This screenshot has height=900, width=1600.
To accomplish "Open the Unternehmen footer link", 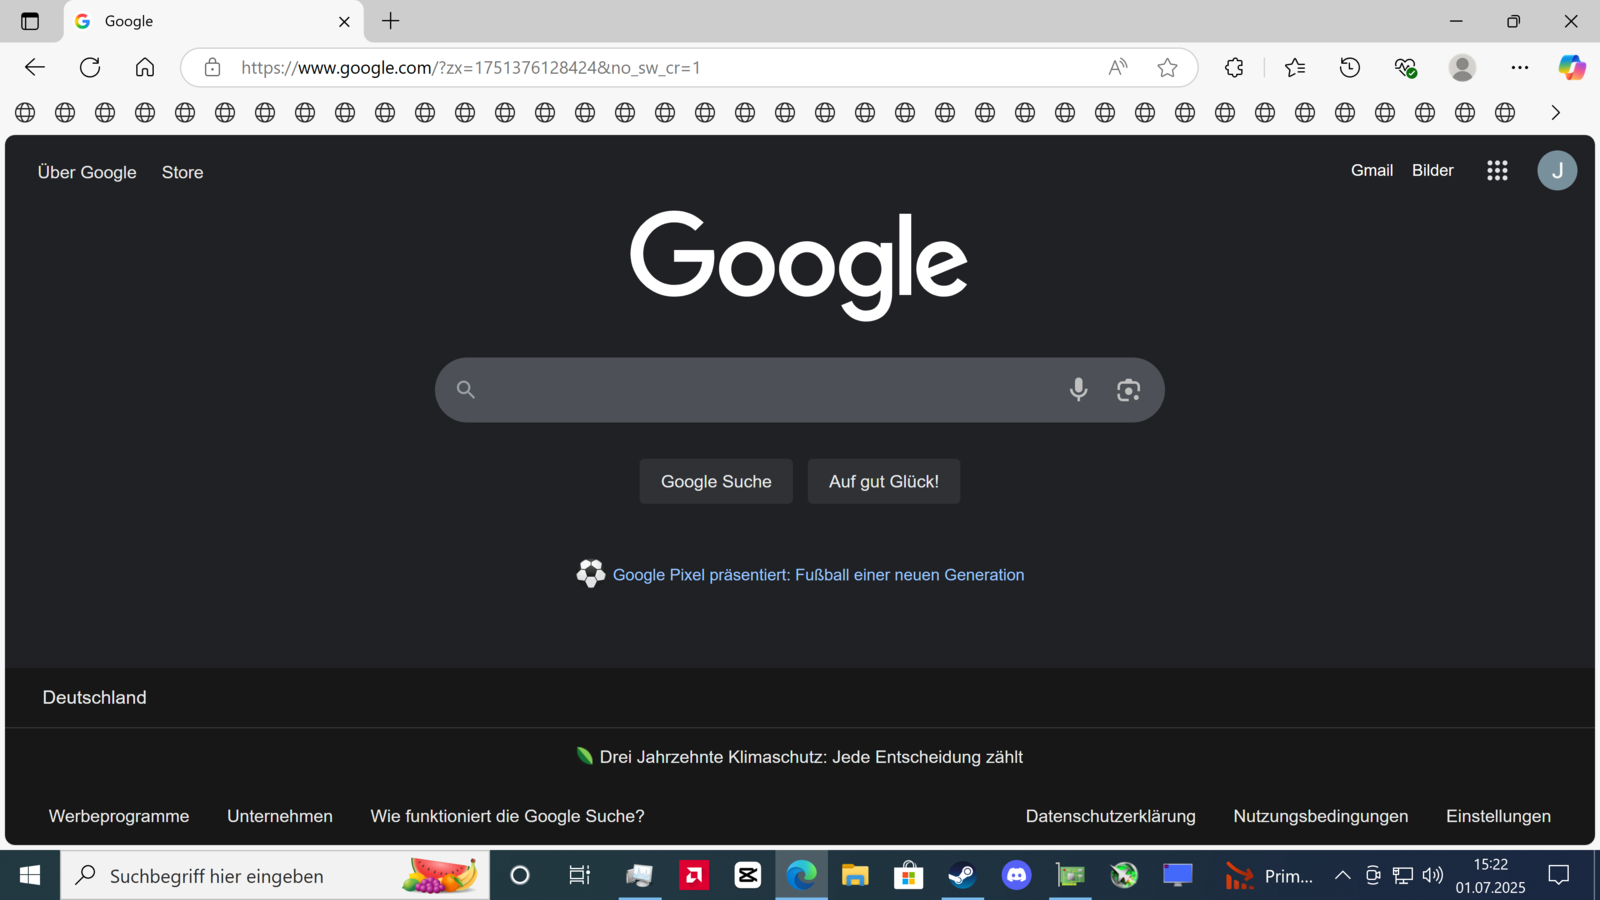I will click(280, 816).
